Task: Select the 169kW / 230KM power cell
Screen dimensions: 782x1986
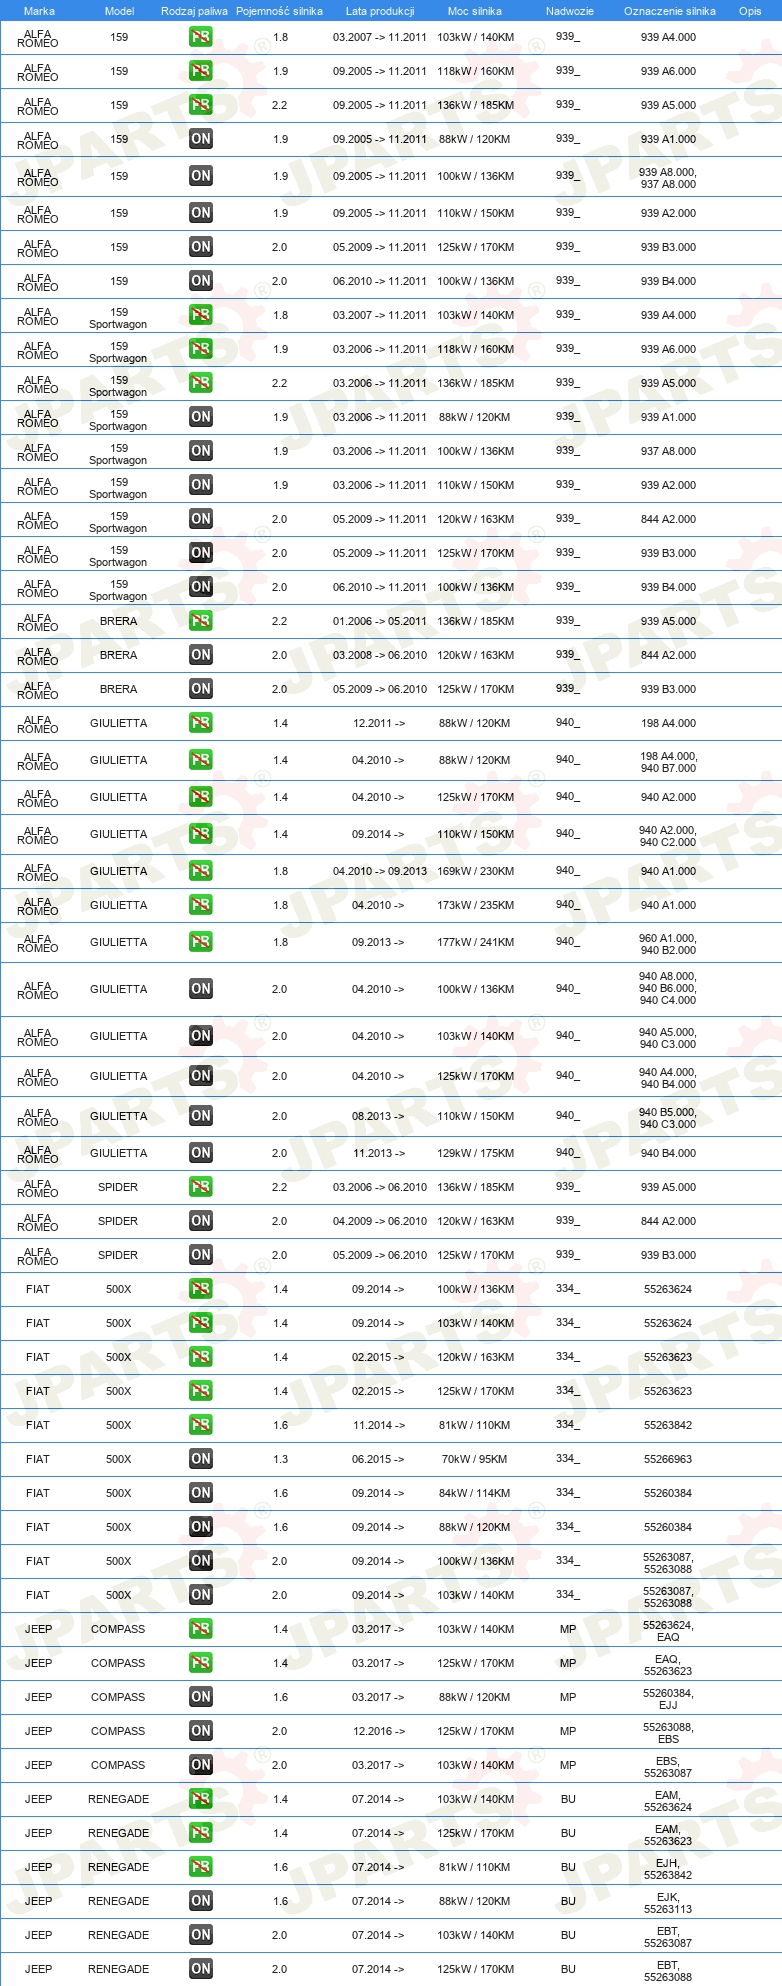Action: [x=476, y=871]
